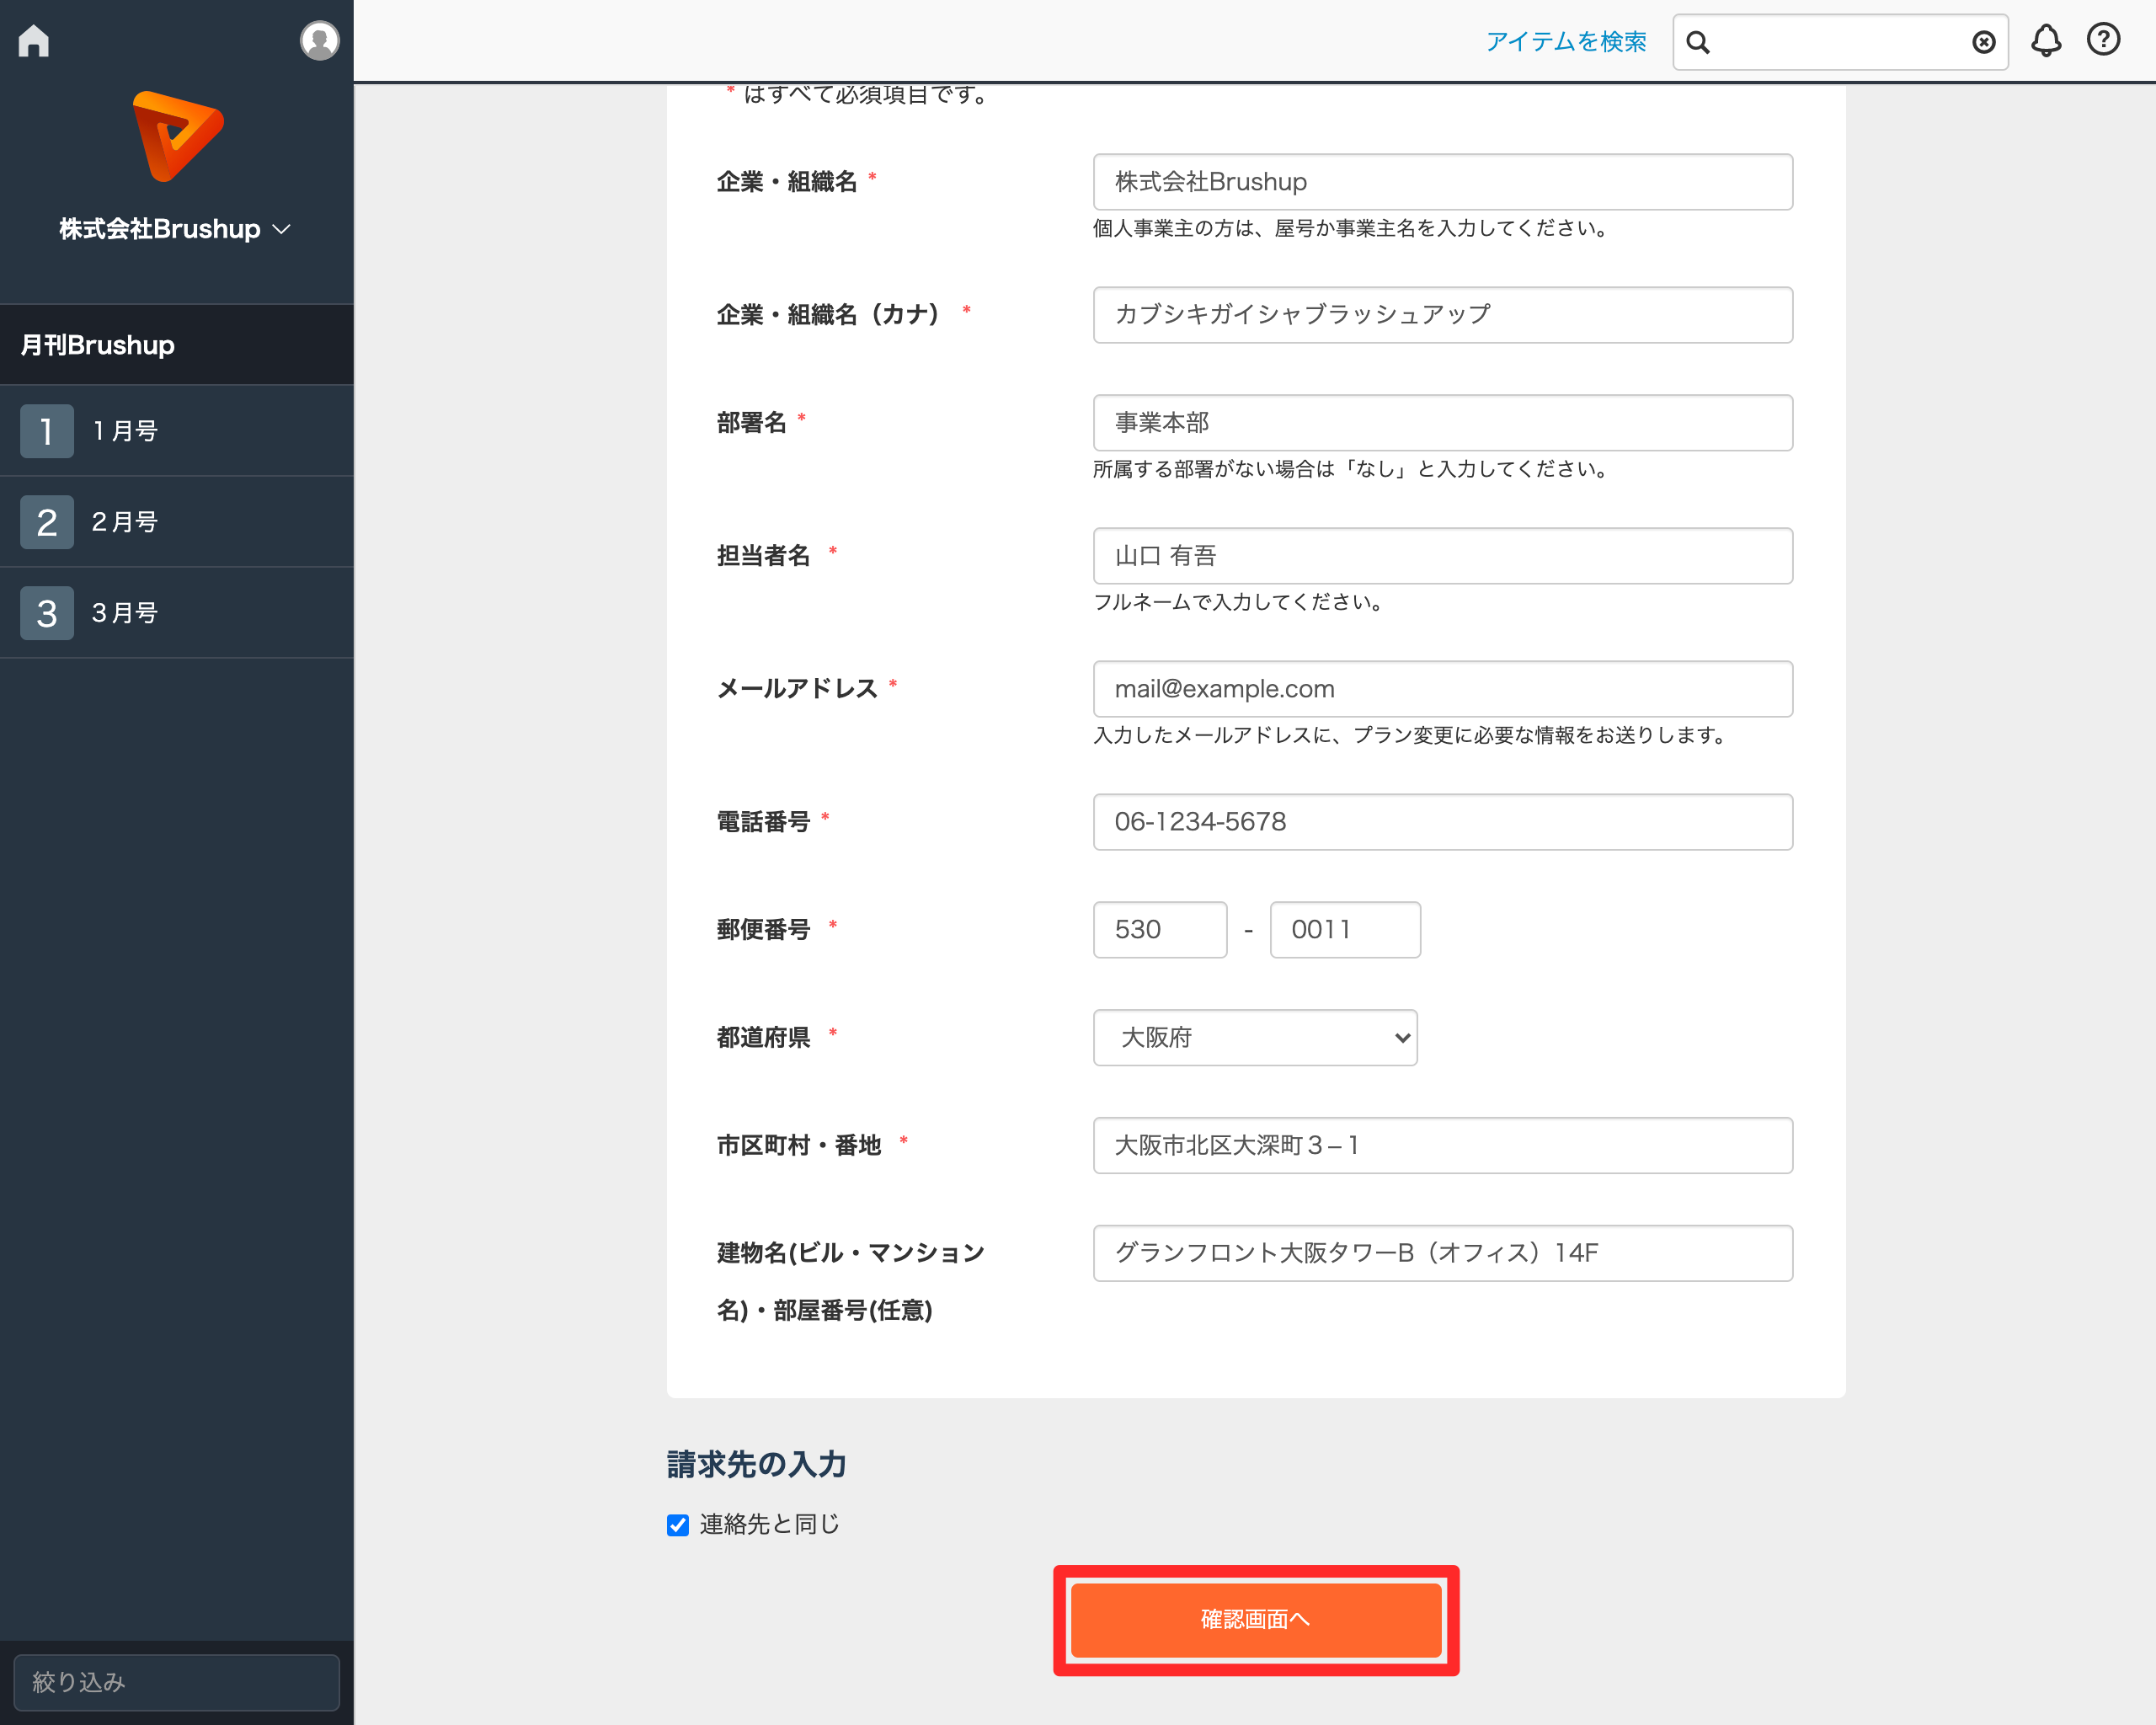Open 1月号 in sidebar

(177, 431)
